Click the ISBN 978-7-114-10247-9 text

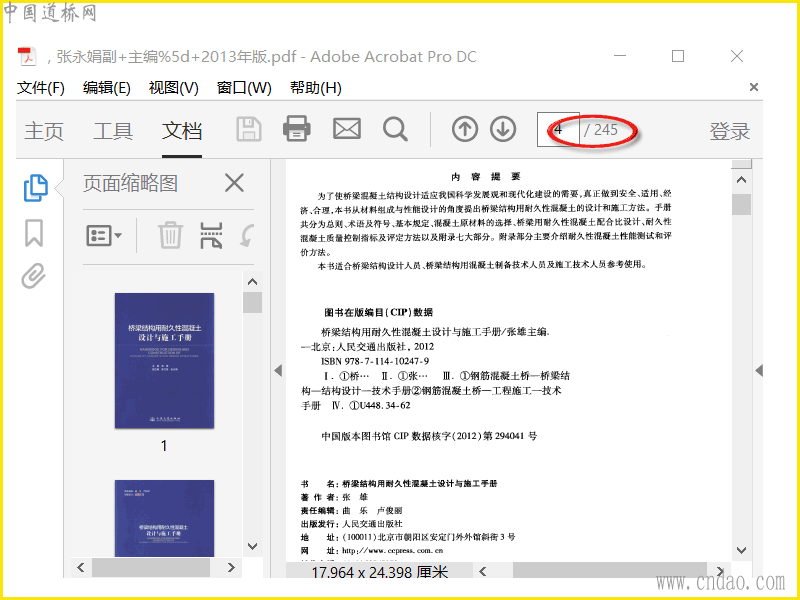pos(375,361)
